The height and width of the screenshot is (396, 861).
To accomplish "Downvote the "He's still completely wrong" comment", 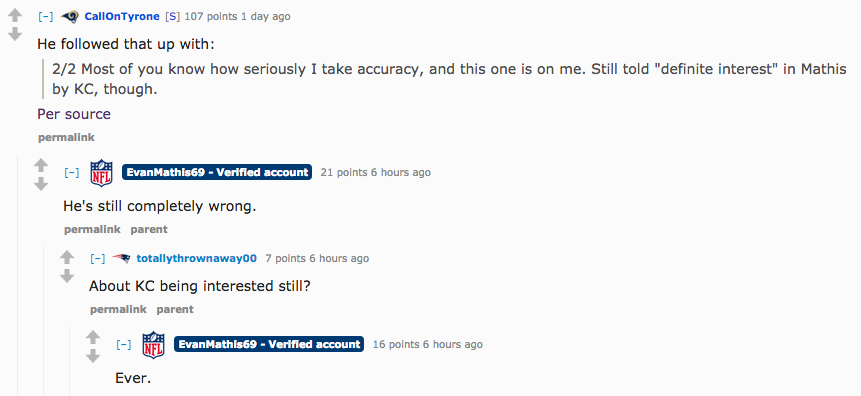I will tap(41, 184).
